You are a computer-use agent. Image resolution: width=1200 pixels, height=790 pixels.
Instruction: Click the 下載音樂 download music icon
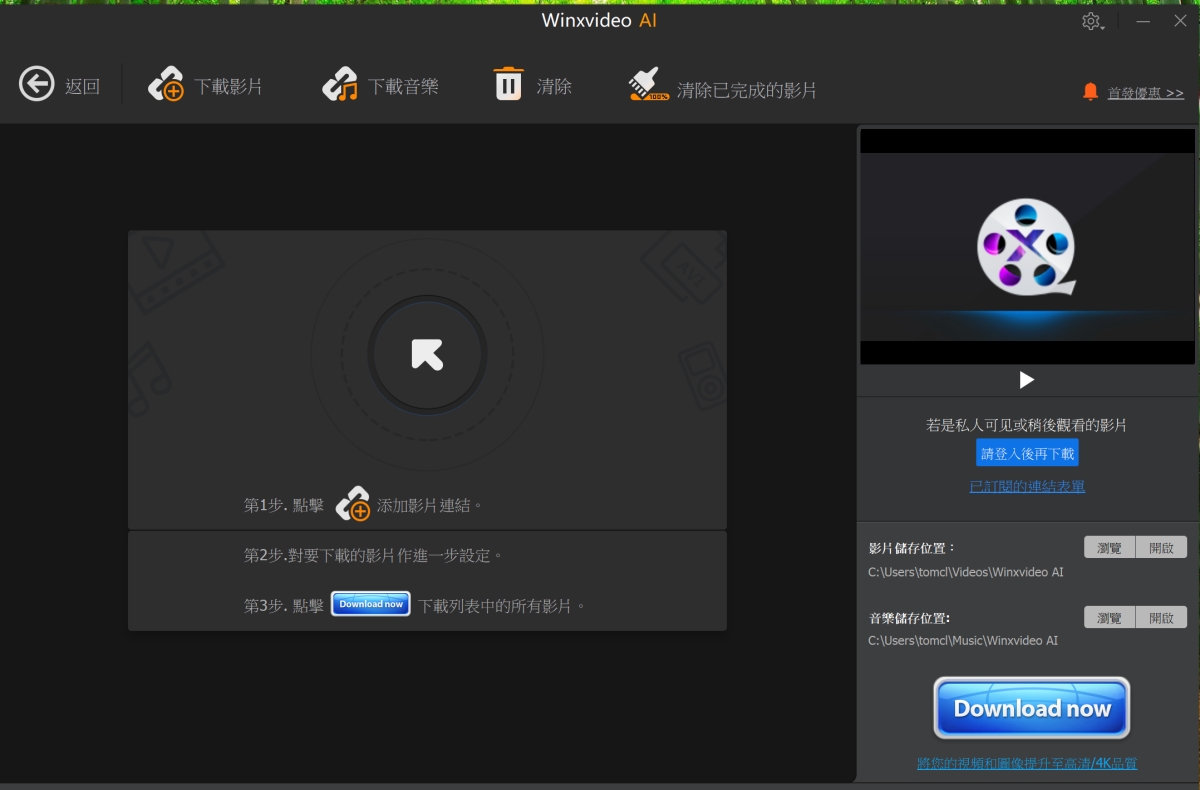point(340,85)
